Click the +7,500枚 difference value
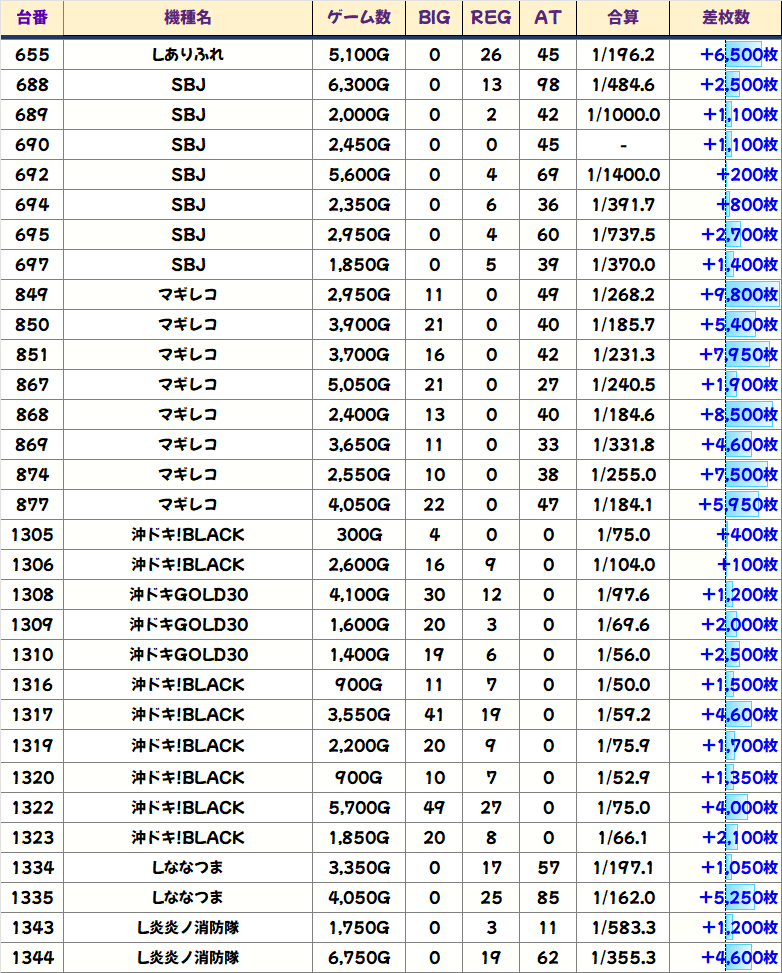Screen dimensions: 782x973 (739, 475)
